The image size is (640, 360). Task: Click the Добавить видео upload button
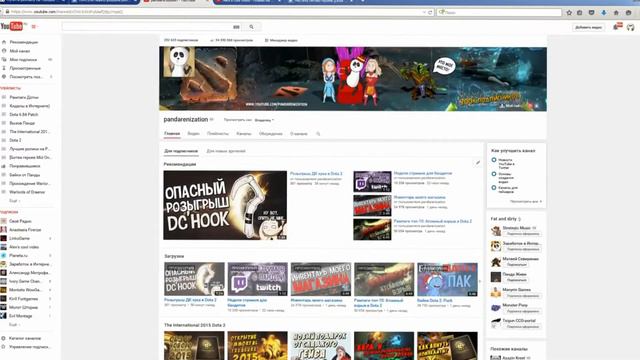coord(588,27)
